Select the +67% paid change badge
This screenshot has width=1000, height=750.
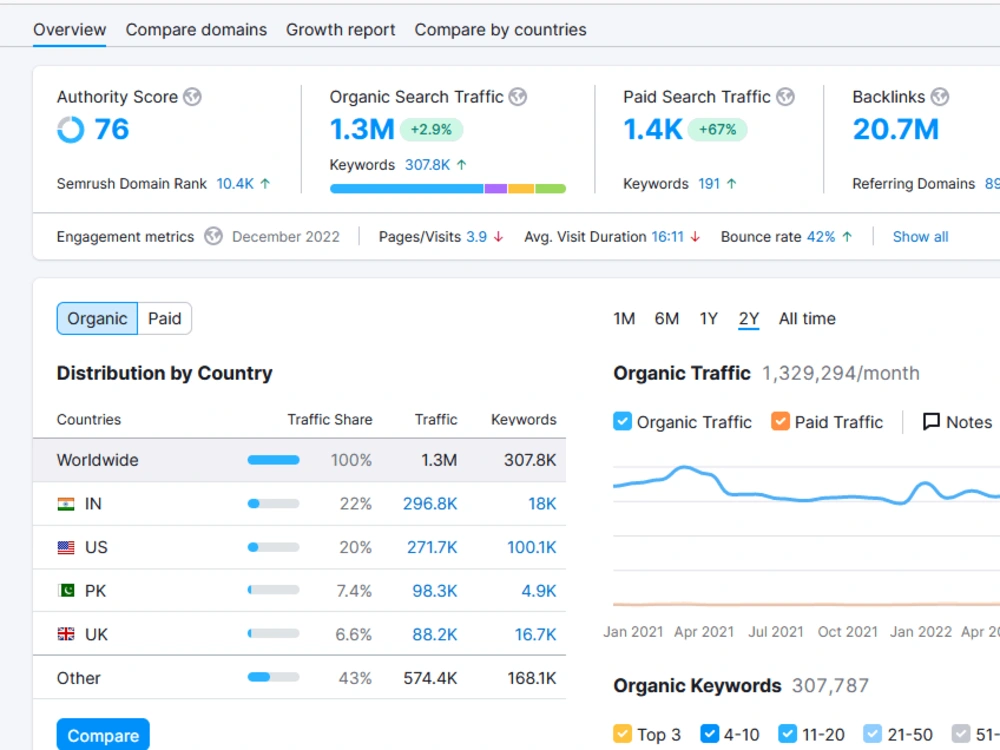pyautogui.click(x=717, y=129)
